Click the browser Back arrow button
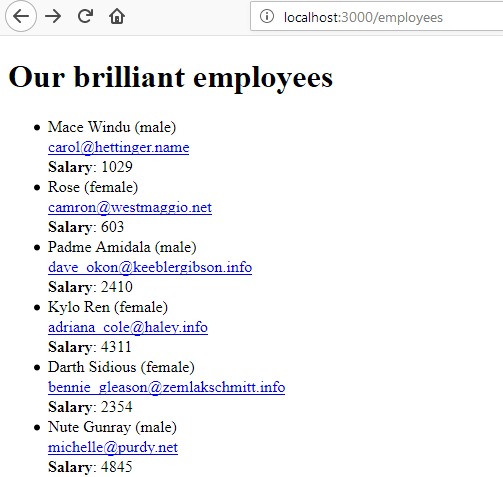This screenshot has width=503, height=477. pos(21,16)
